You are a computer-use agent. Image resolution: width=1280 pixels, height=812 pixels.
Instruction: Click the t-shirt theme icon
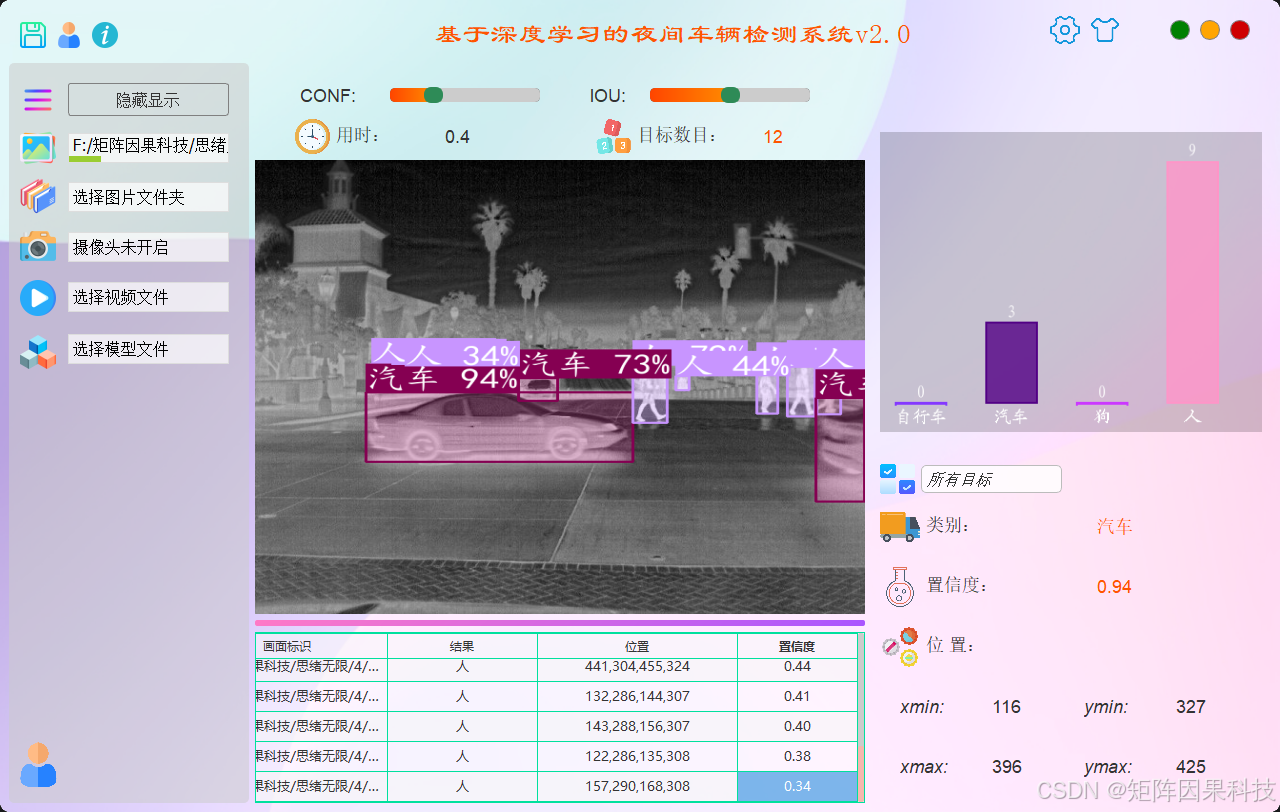pos(1104,30)
